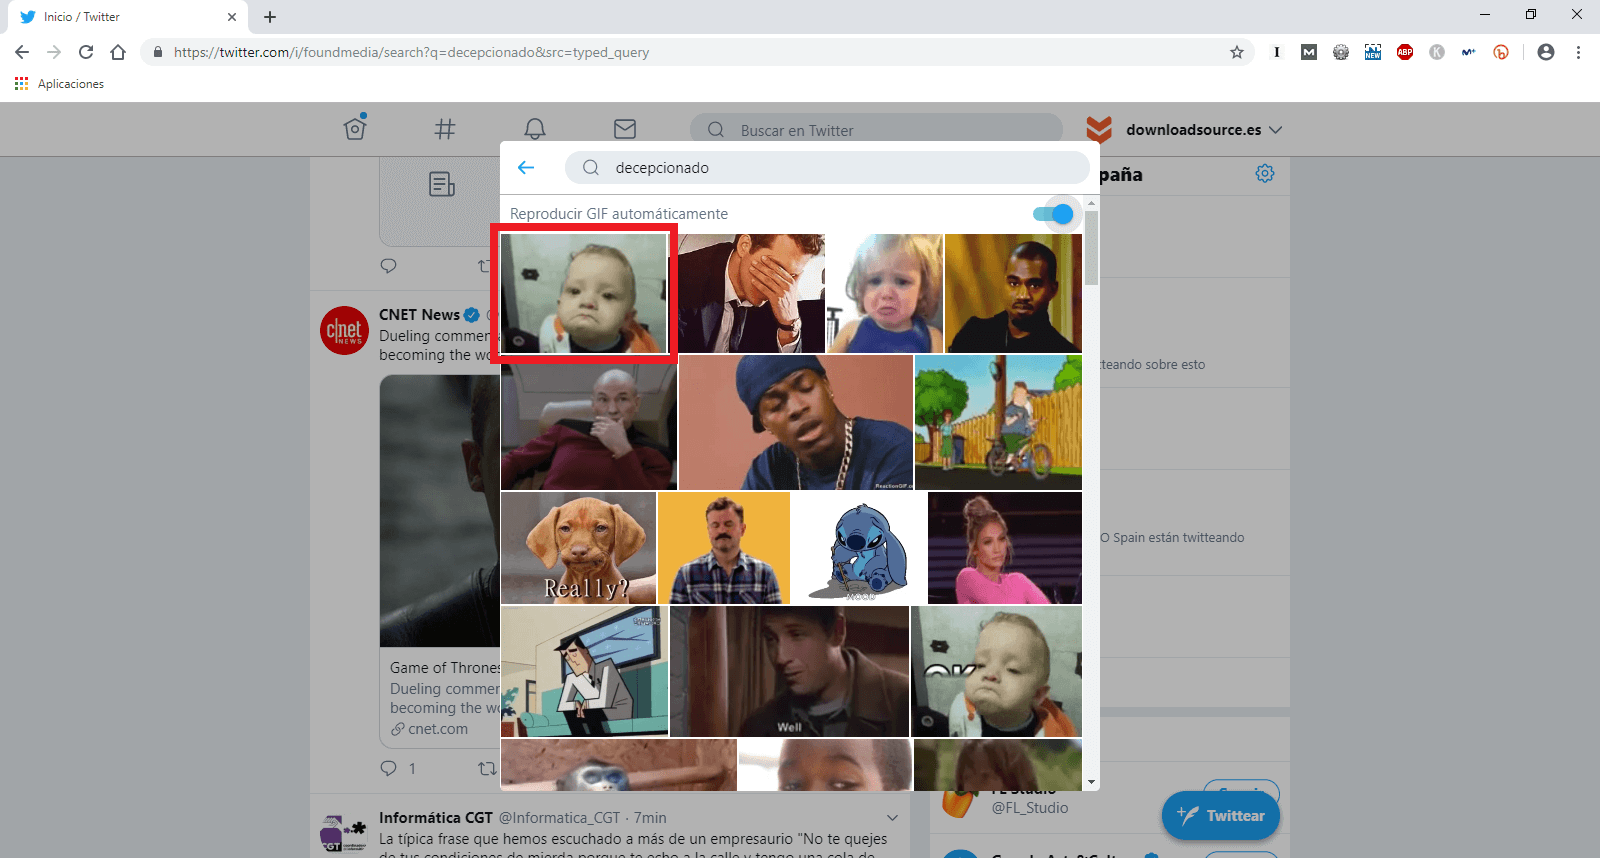The height and width of the screenshot is (858, 1600).
Task: Select the 'Really?' dog GIF
Action: click(x=578, y=548)
